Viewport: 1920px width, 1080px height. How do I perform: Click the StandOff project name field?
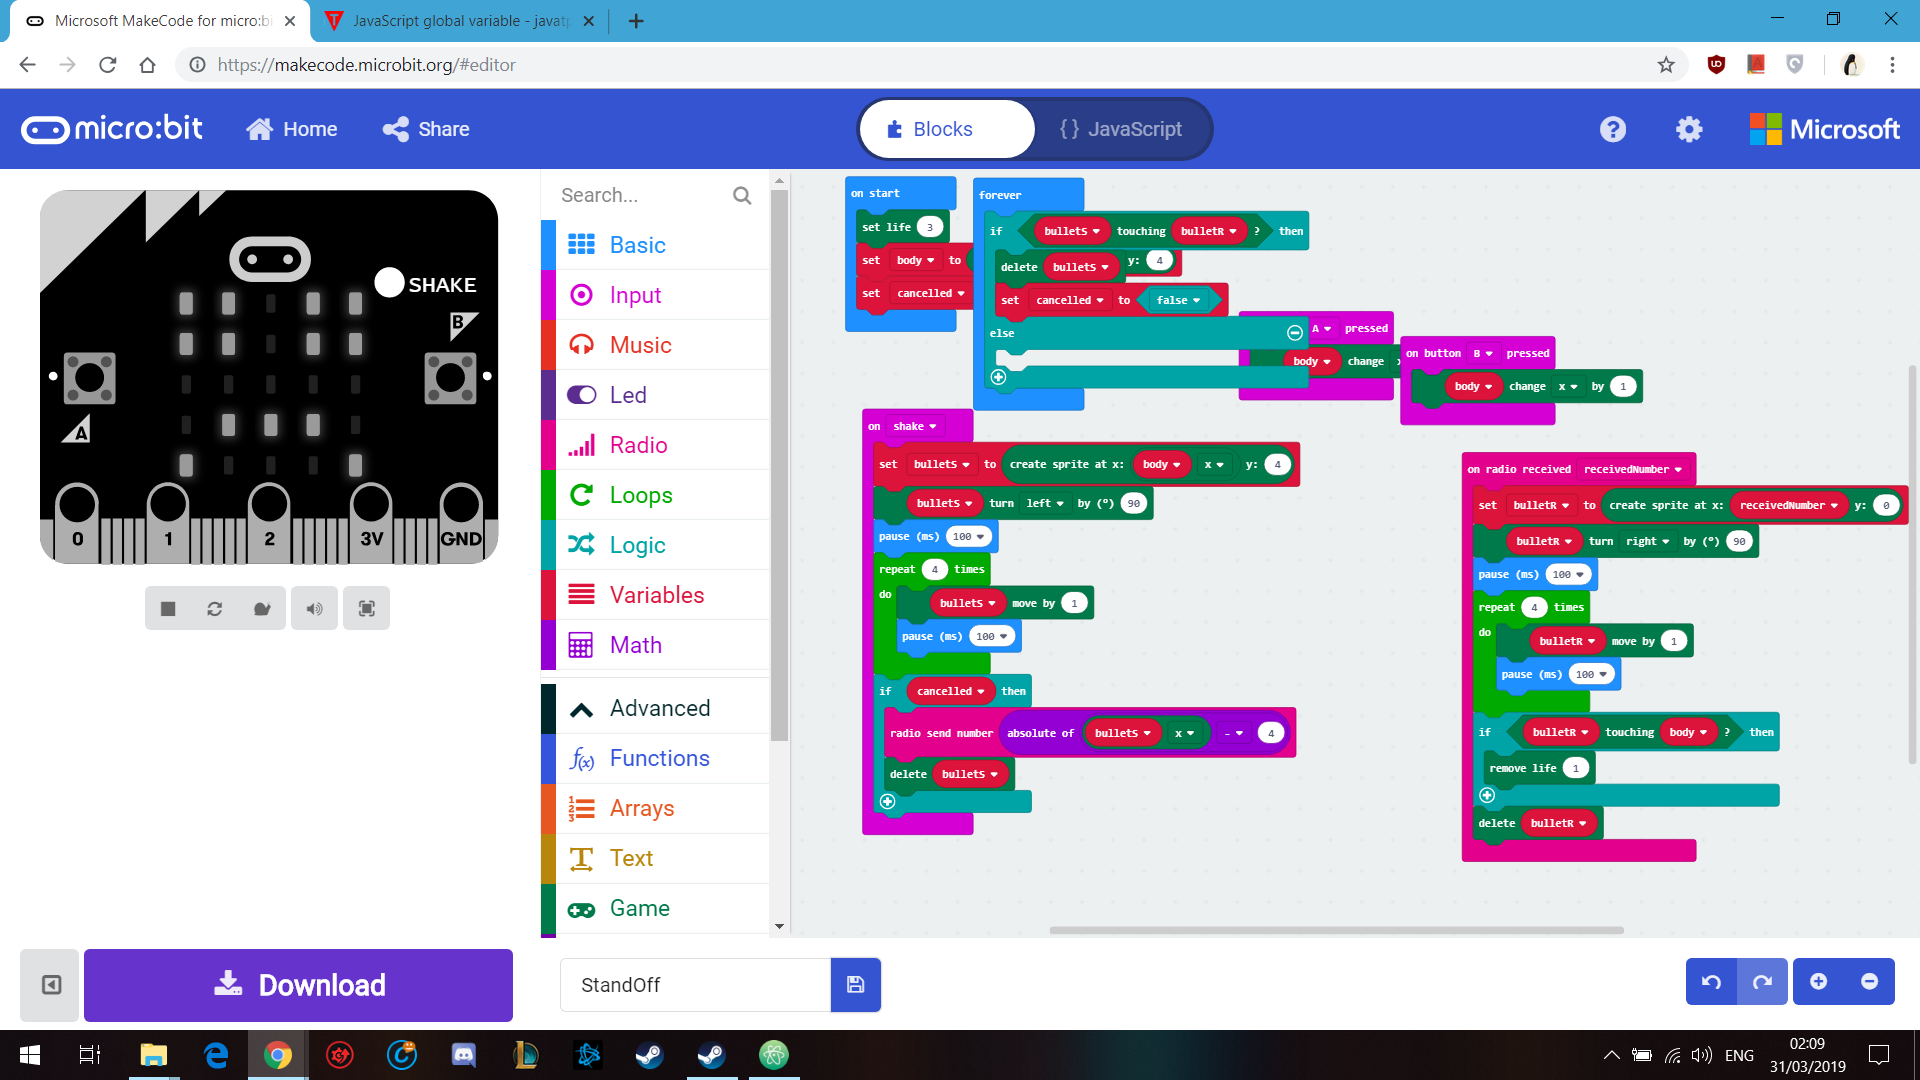point(695,985)
